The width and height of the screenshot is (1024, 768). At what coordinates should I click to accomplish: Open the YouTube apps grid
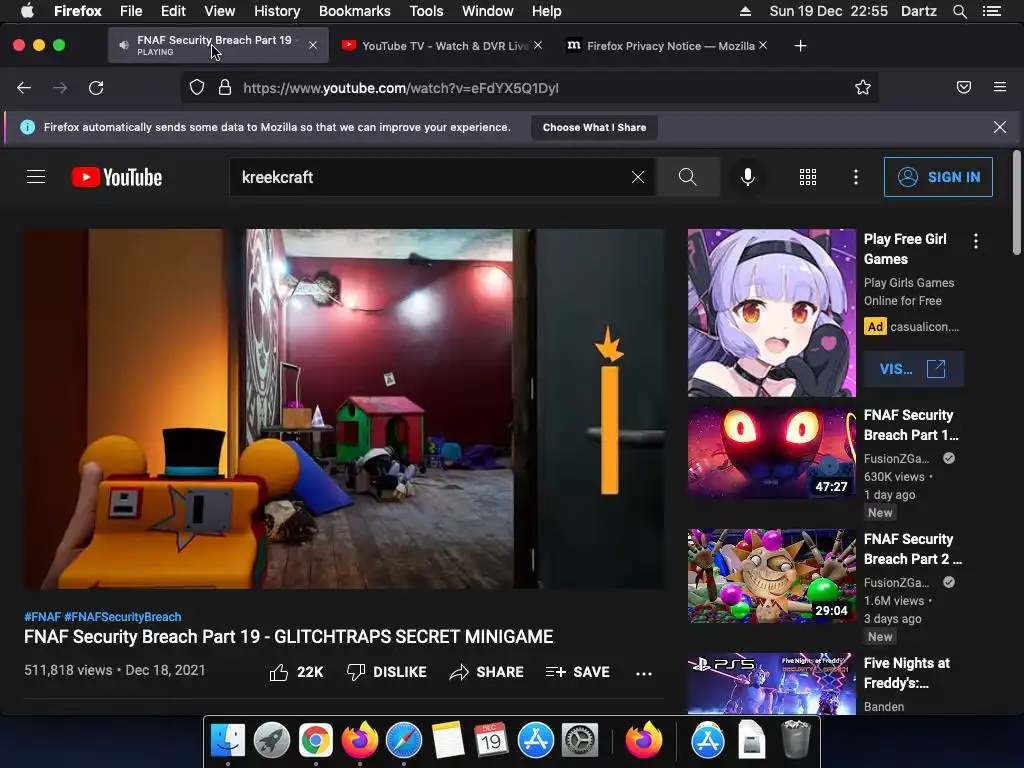pos(808,177)
